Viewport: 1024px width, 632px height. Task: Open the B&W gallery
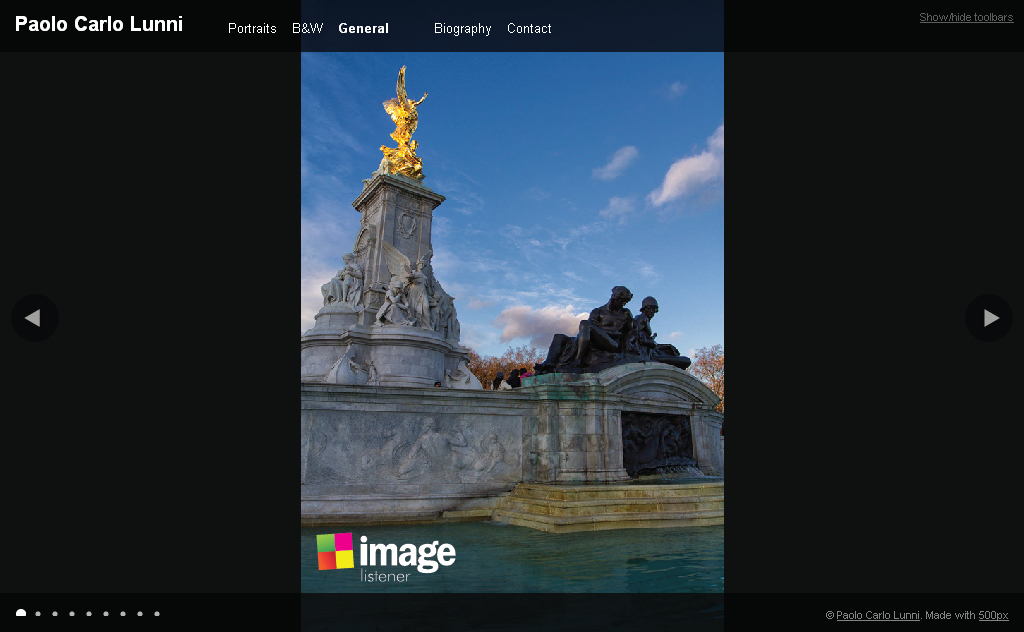point(308,29)
